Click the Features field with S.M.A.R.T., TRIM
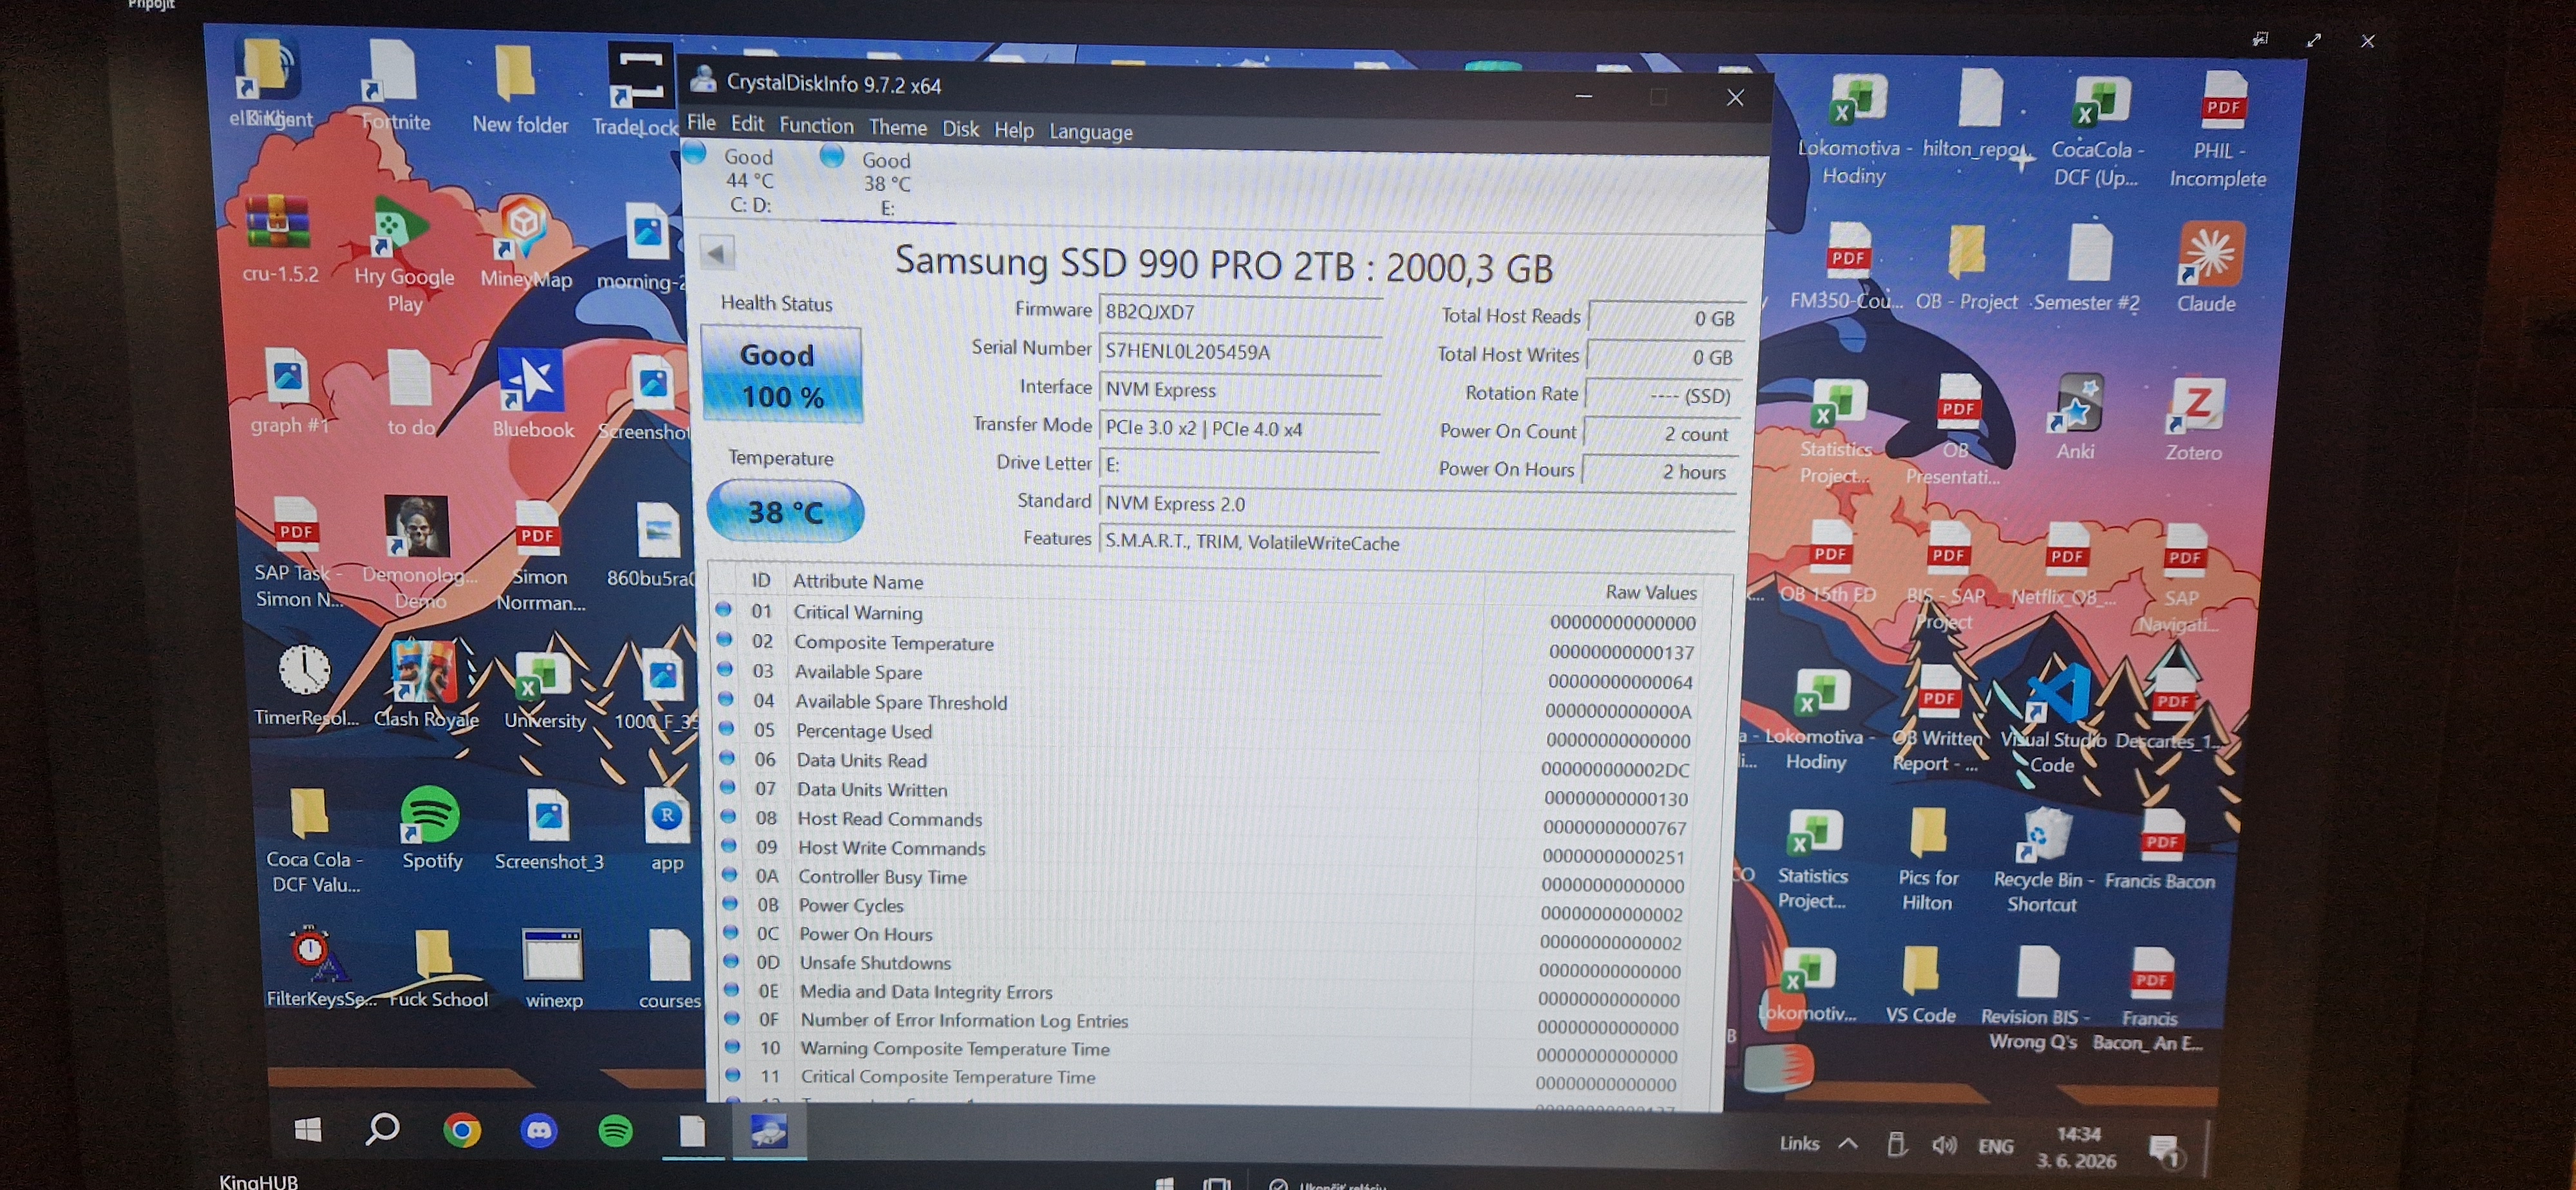This screenshot has height=1190, width=2576. tap(1416, 542)
